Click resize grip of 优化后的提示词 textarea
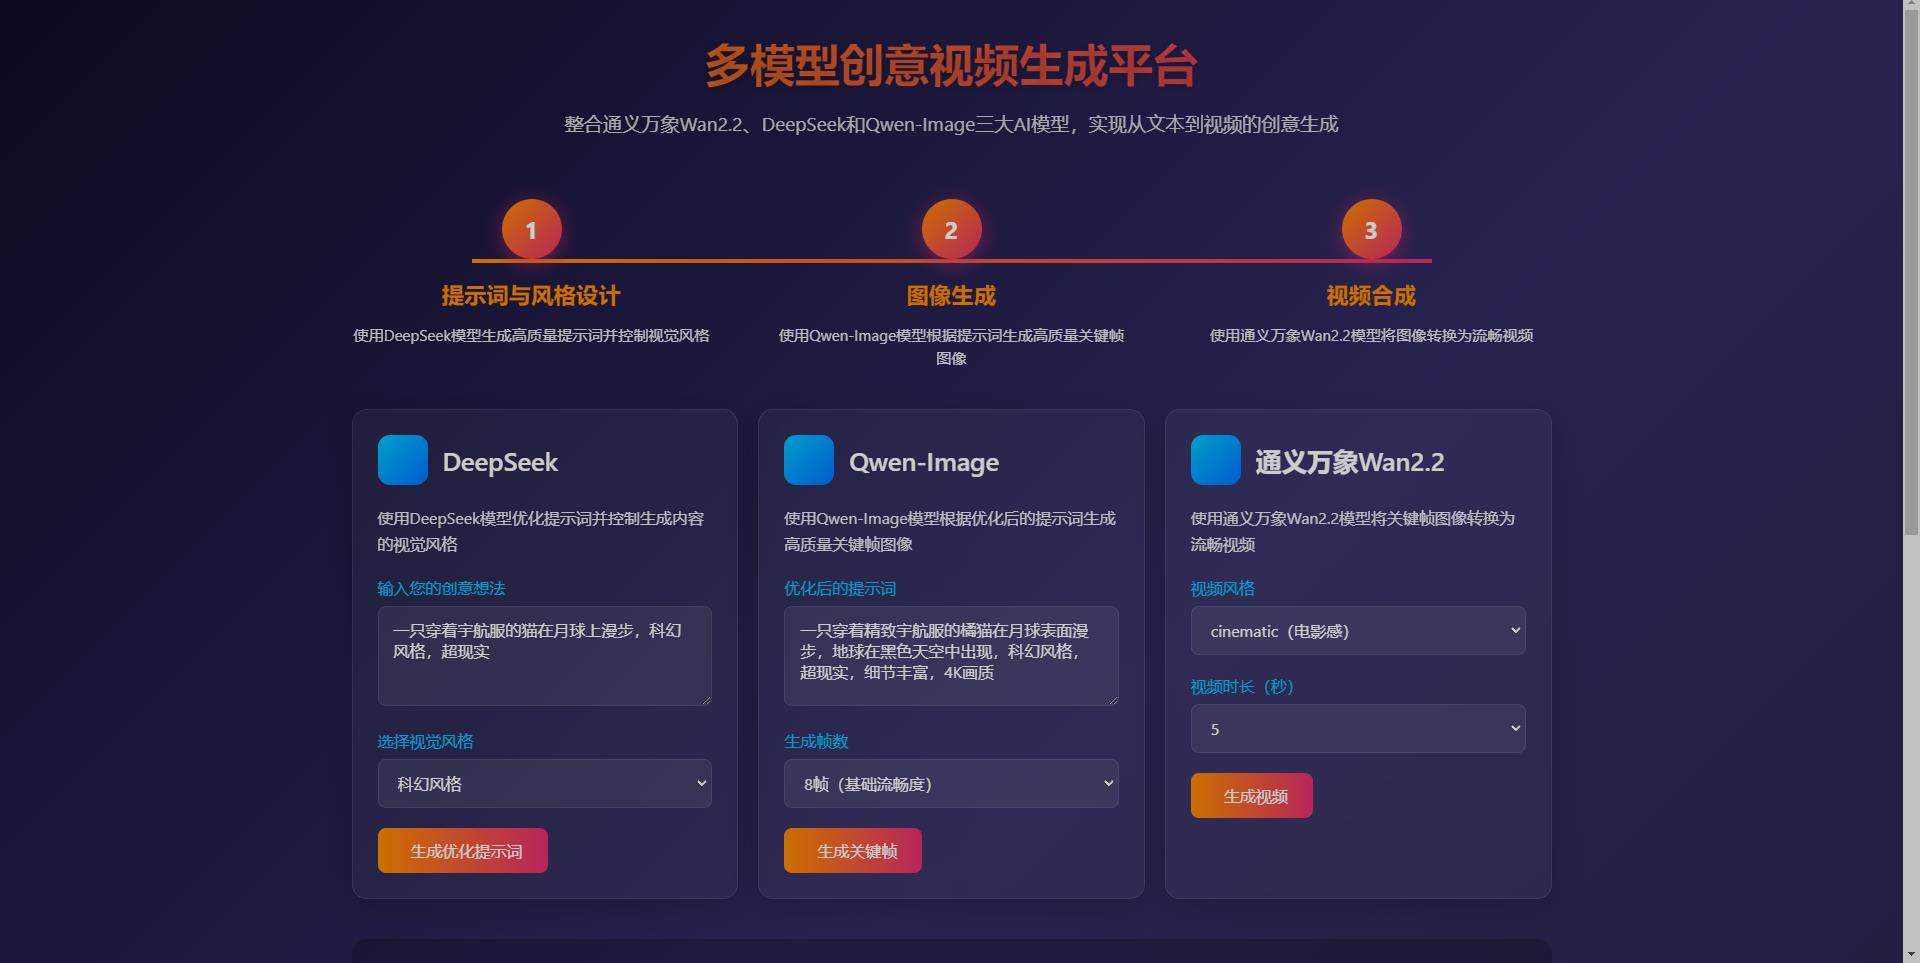Viewport: 1920px width, 963px height. coord(1112,699)
